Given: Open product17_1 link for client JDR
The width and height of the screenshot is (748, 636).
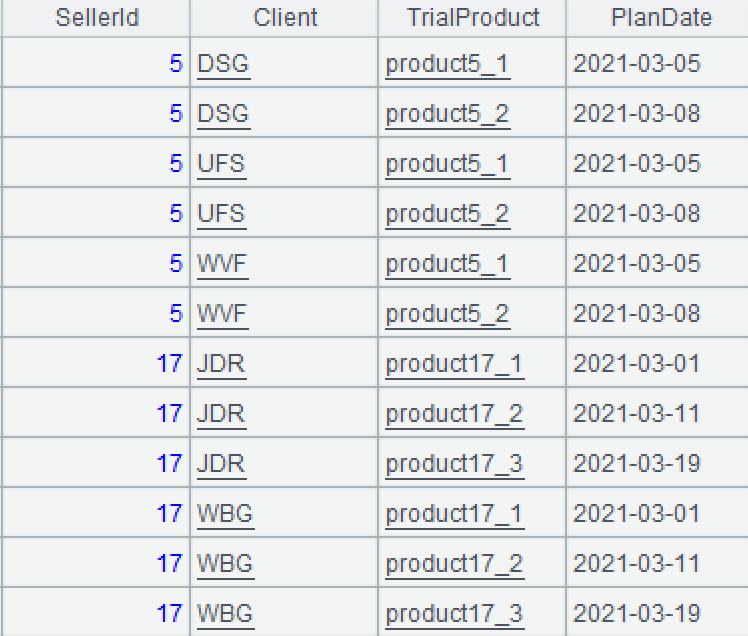Looking at the screenshot, I should (454, 364).
